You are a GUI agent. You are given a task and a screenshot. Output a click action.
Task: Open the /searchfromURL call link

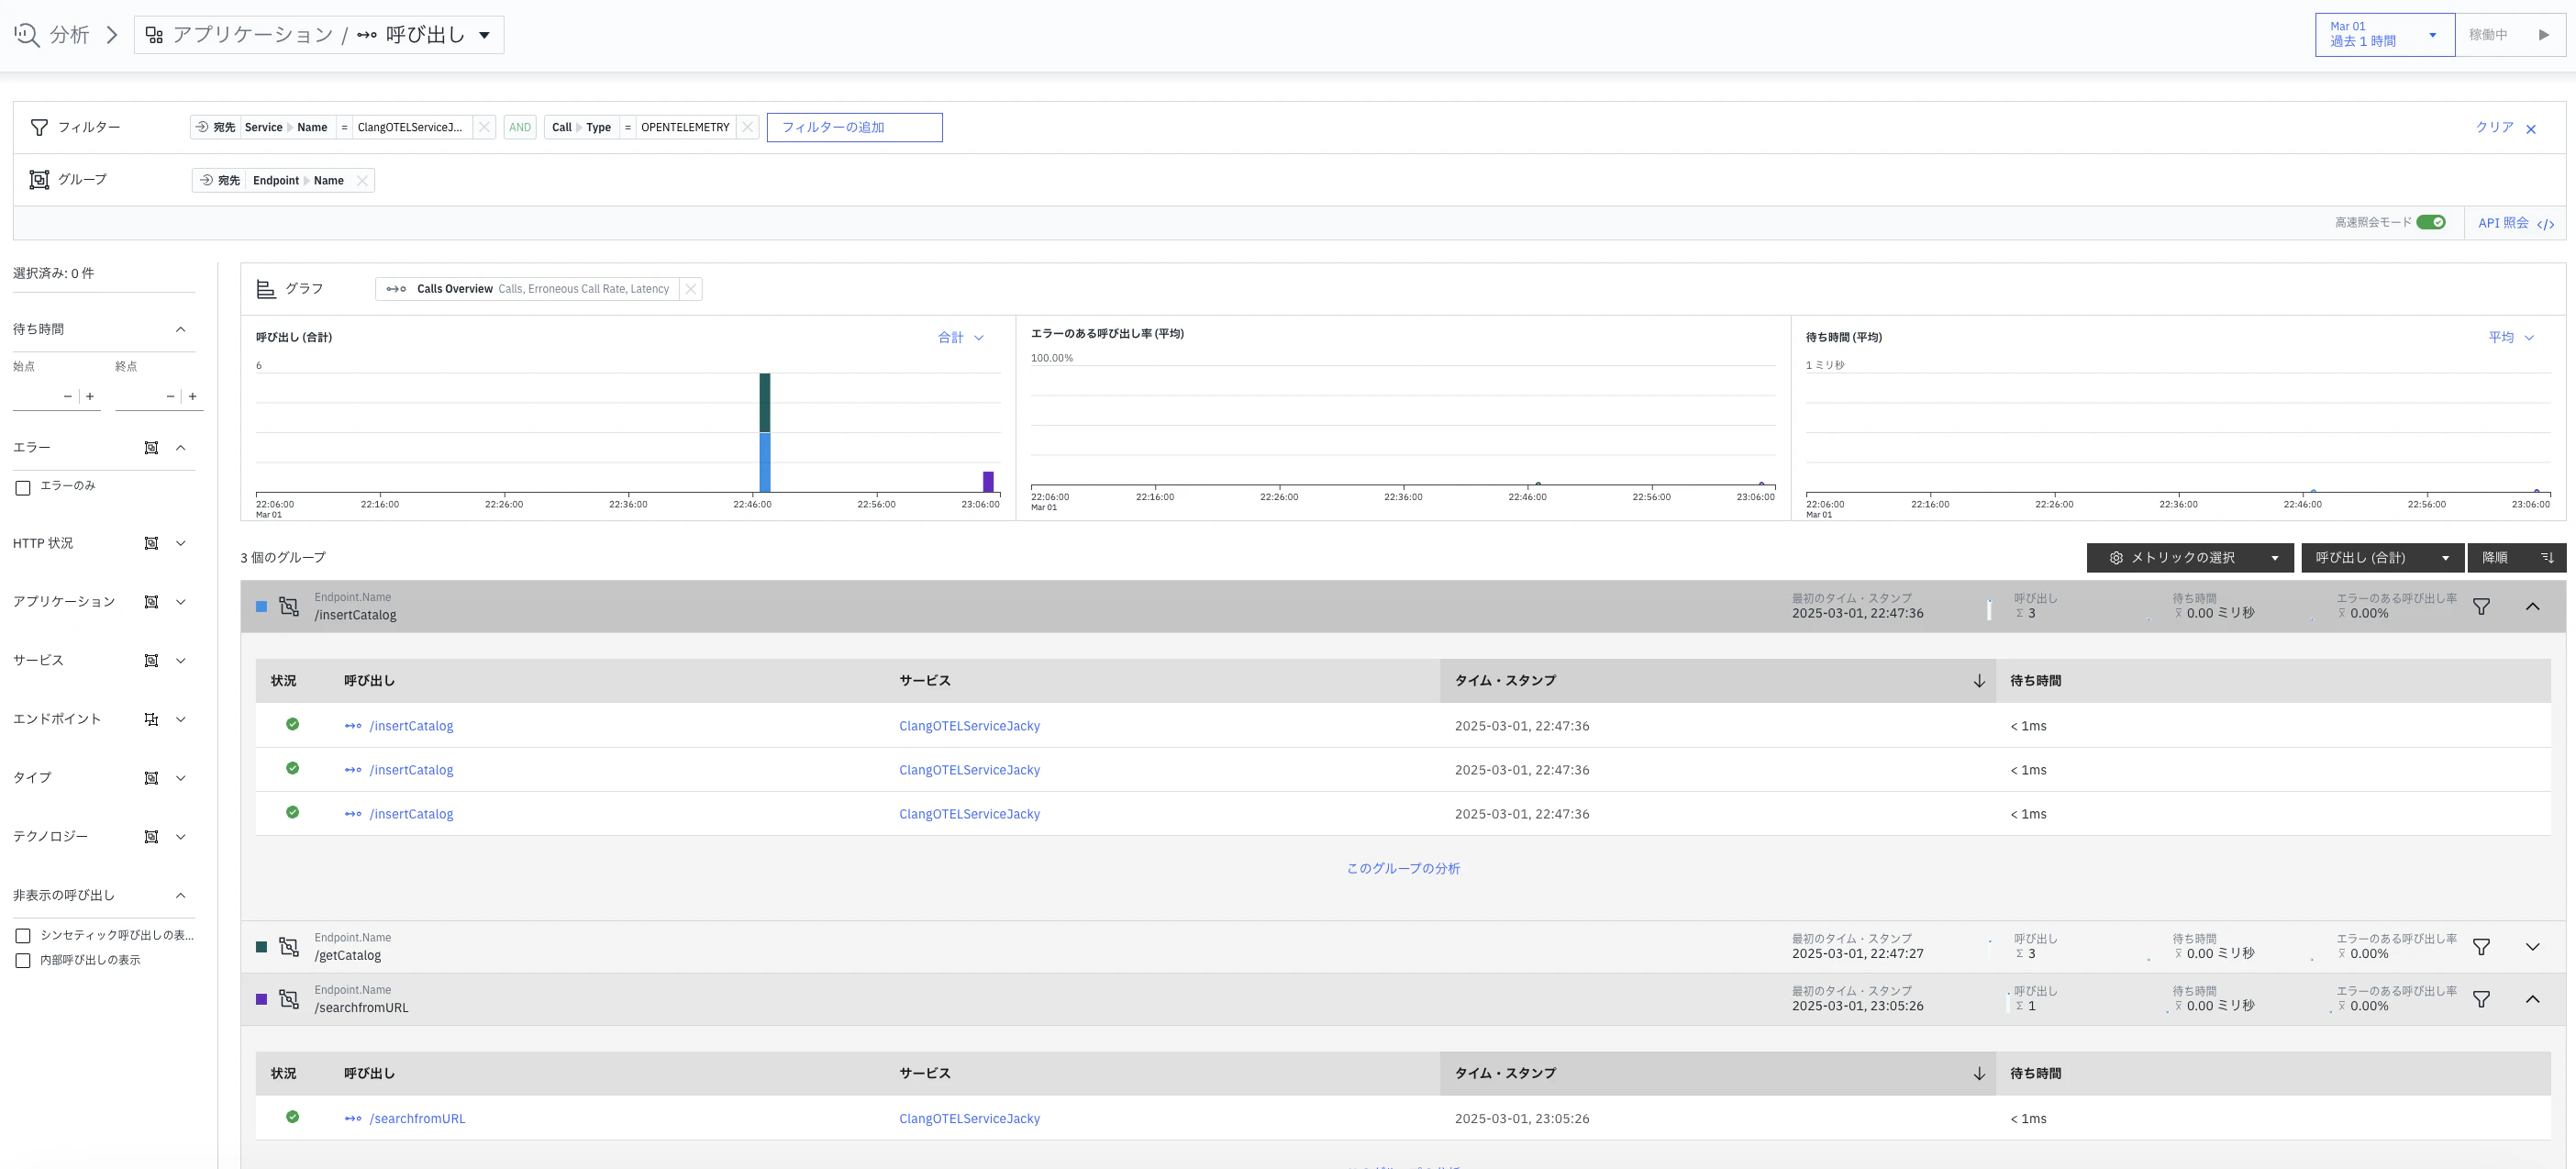click(417, 1119)
